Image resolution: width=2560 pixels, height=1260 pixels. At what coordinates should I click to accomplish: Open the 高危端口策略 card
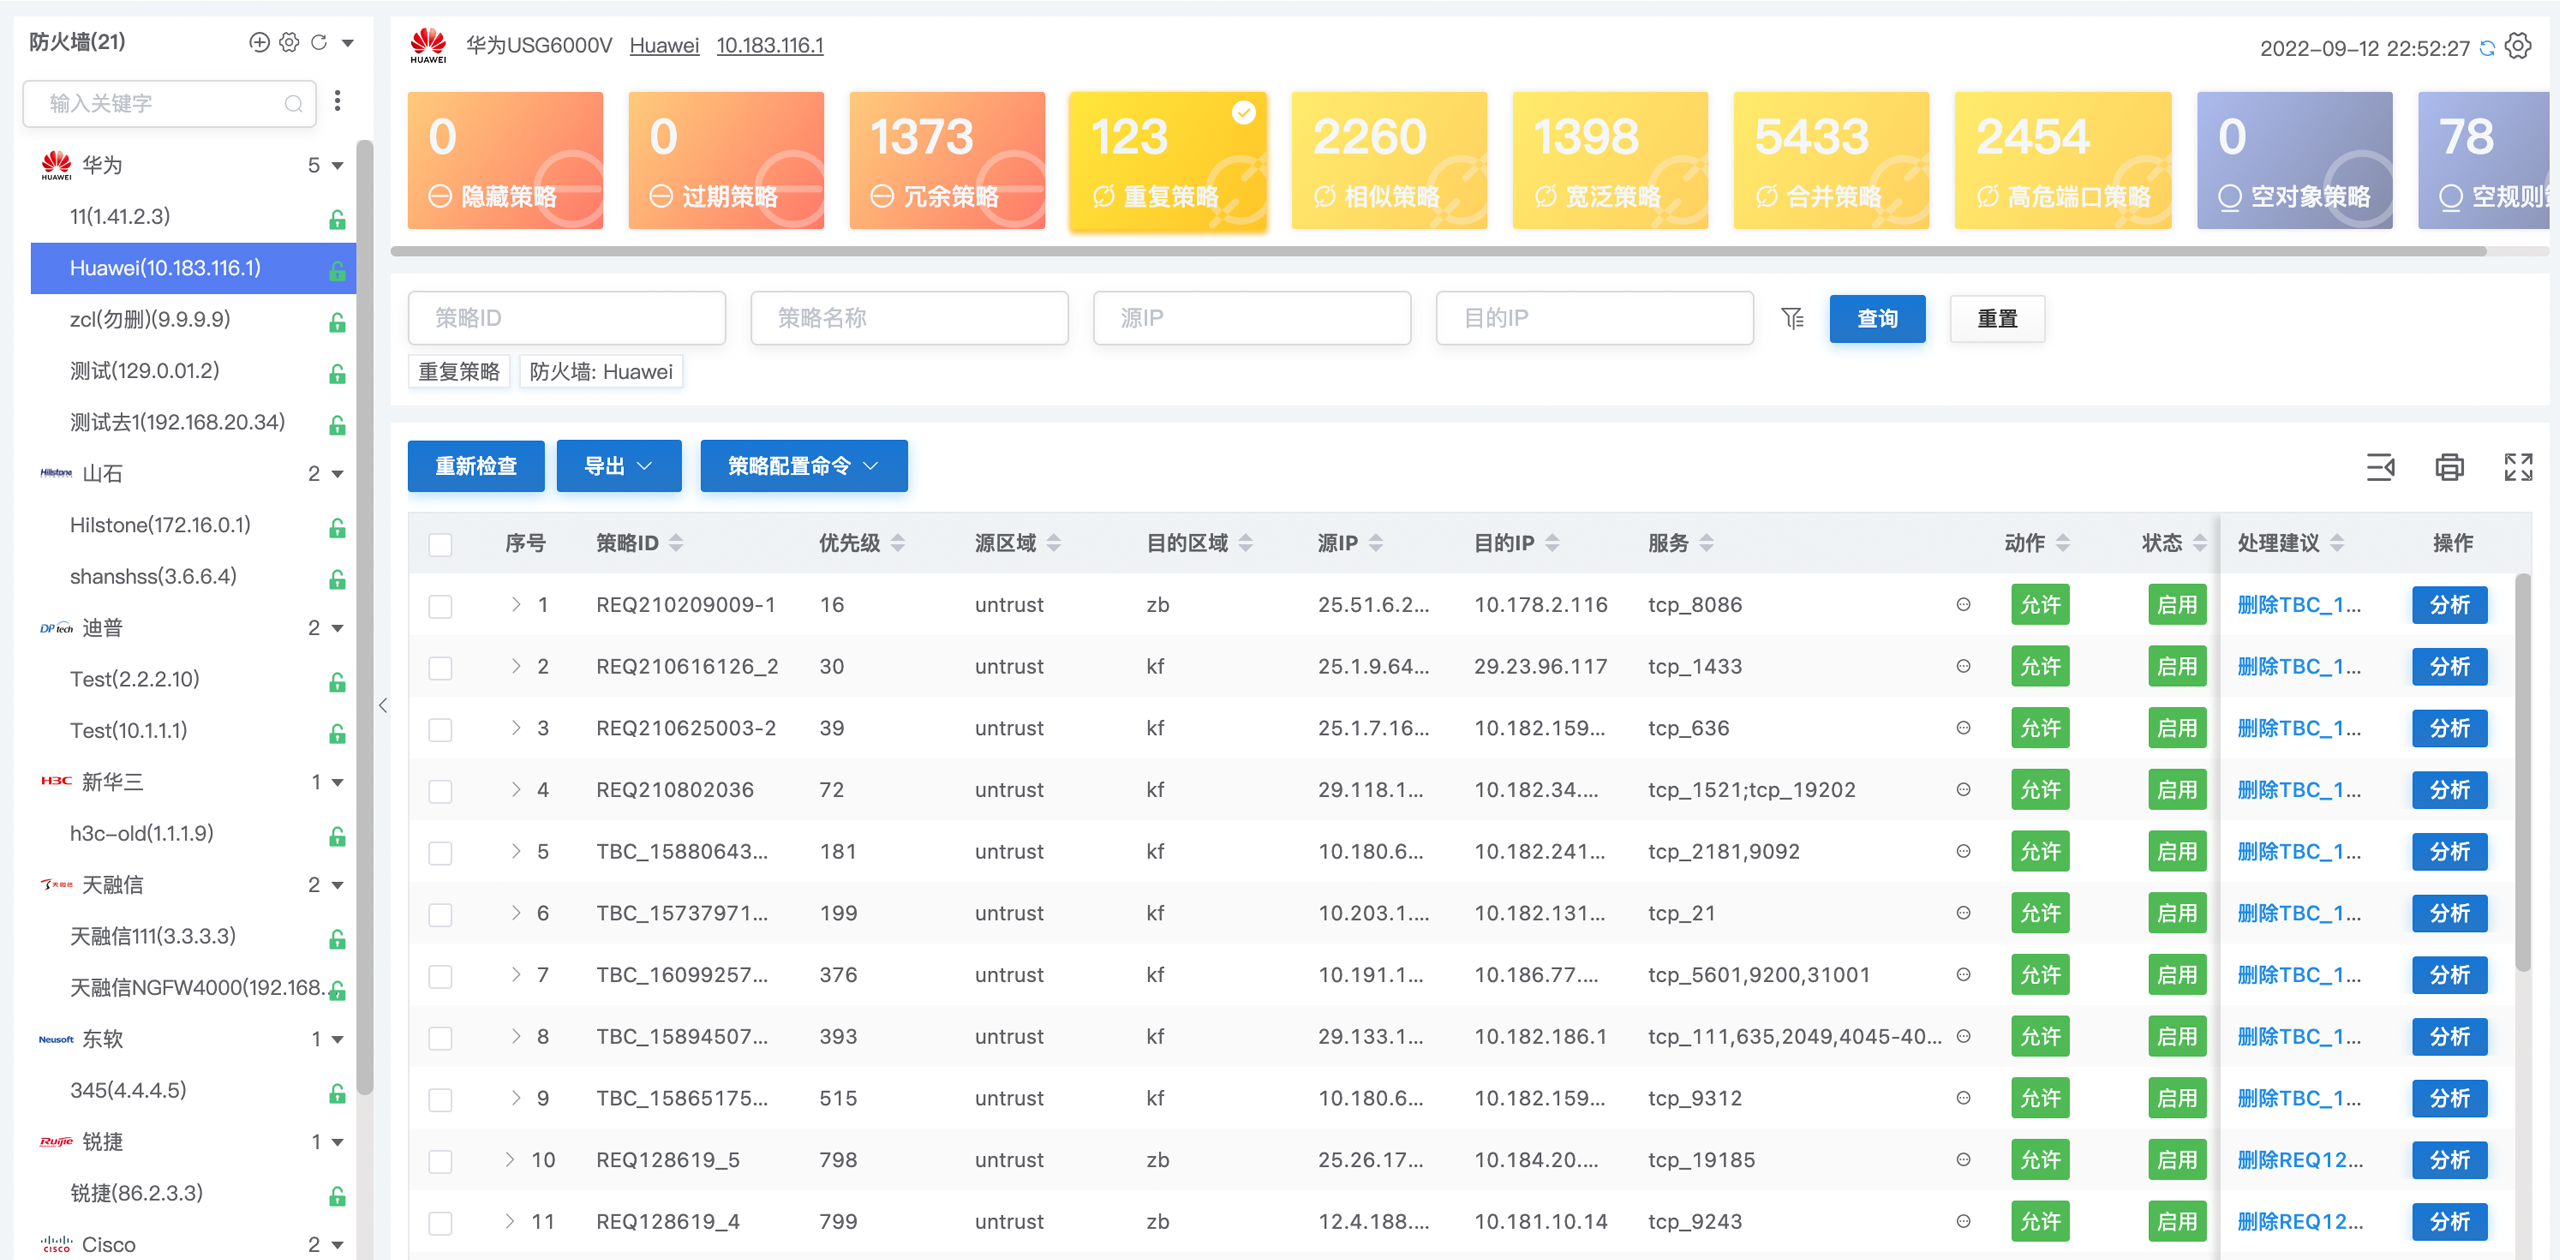click(x=2063, y=160)
